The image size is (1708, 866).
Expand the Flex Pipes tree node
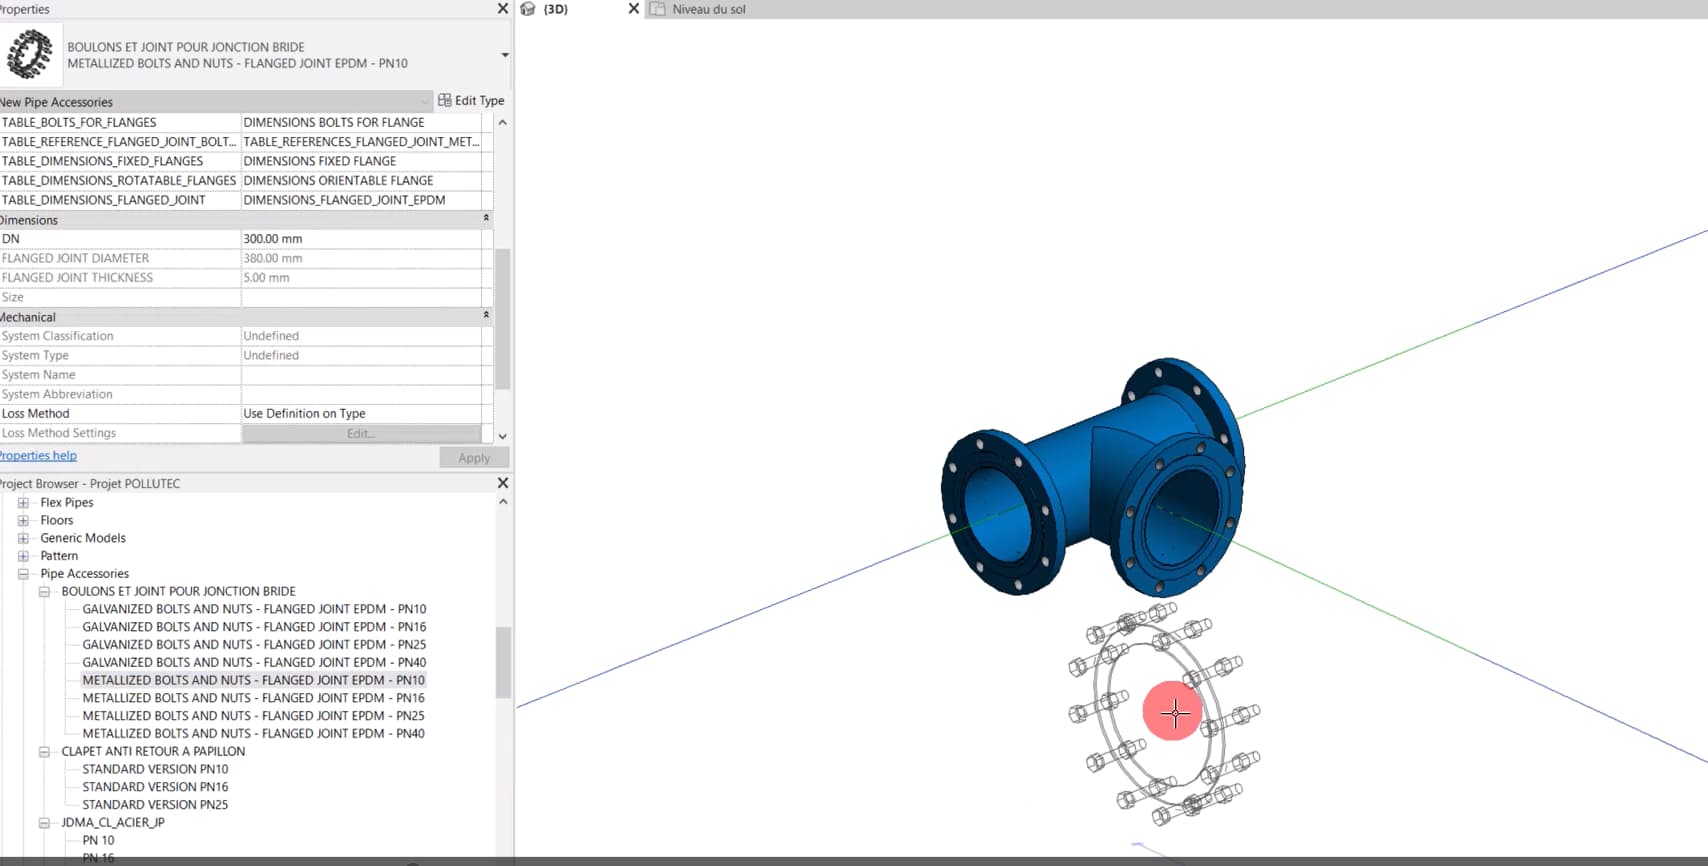(x=23, y=503)
